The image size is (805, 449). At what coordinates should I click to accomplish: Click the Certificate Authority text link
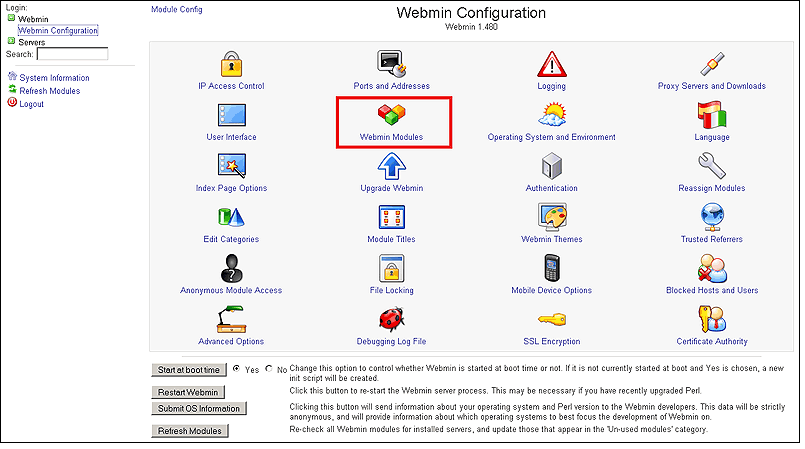coord(712,341)
